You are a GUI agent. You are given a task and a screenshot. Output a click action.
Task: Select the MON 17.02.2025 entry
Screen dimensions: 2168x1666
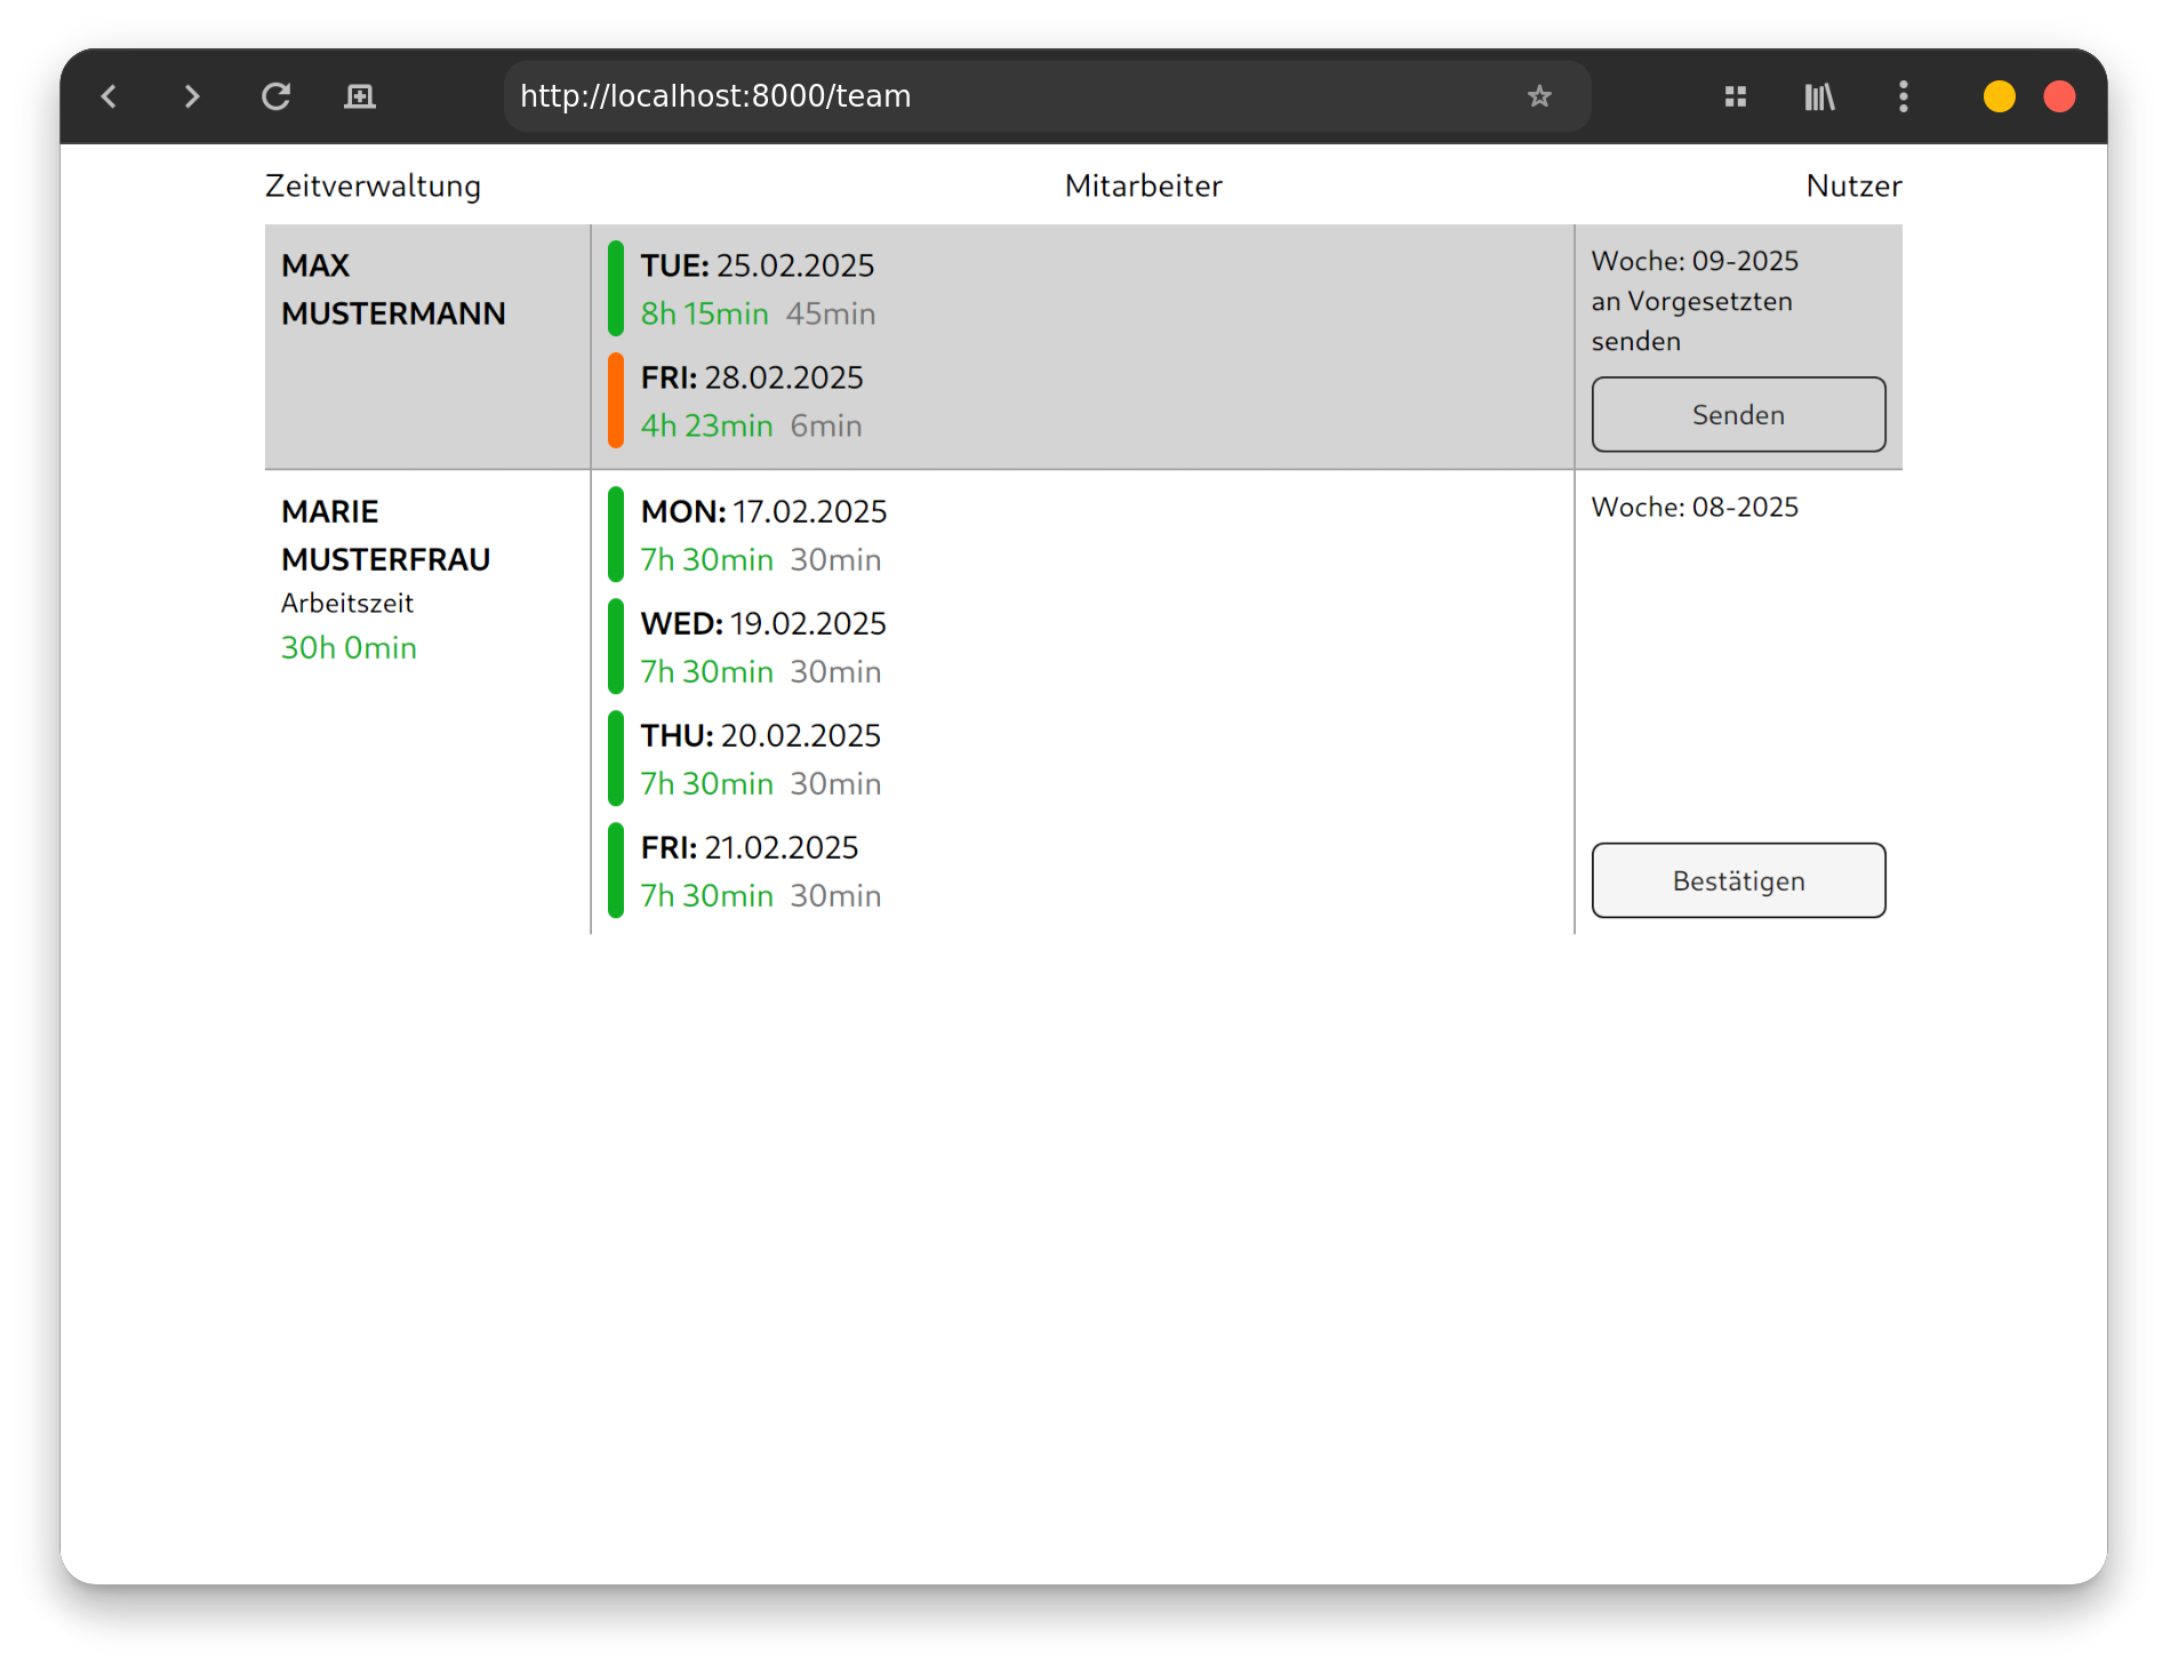pos(763,512)
